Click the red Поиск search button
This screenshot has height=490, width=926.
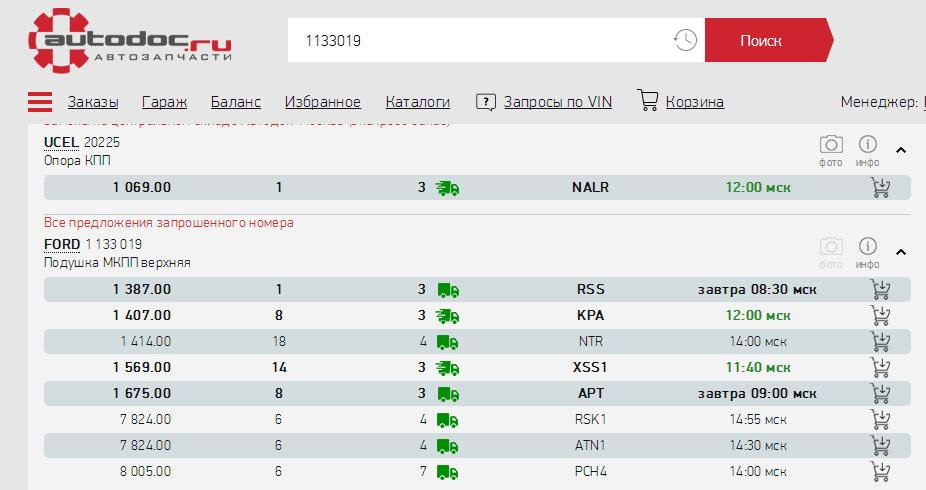(x=768, y=40)
